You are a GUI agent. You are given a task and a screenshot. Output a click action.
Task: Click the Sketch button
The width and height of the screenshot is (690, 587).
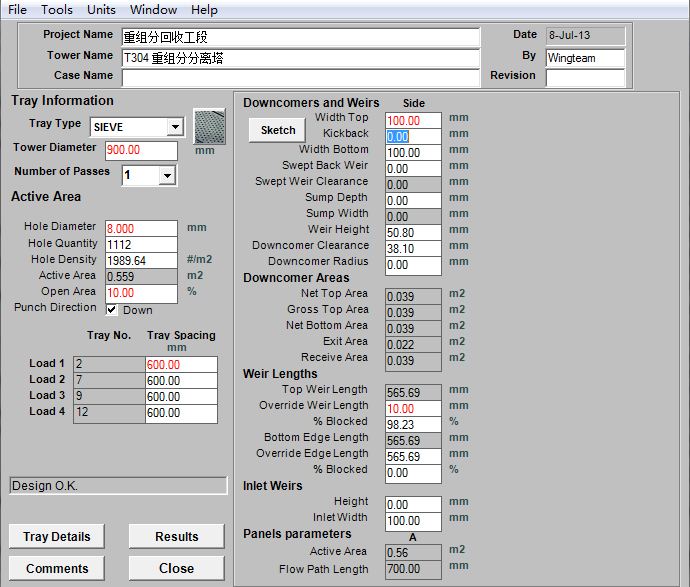[x=277, y=130]
